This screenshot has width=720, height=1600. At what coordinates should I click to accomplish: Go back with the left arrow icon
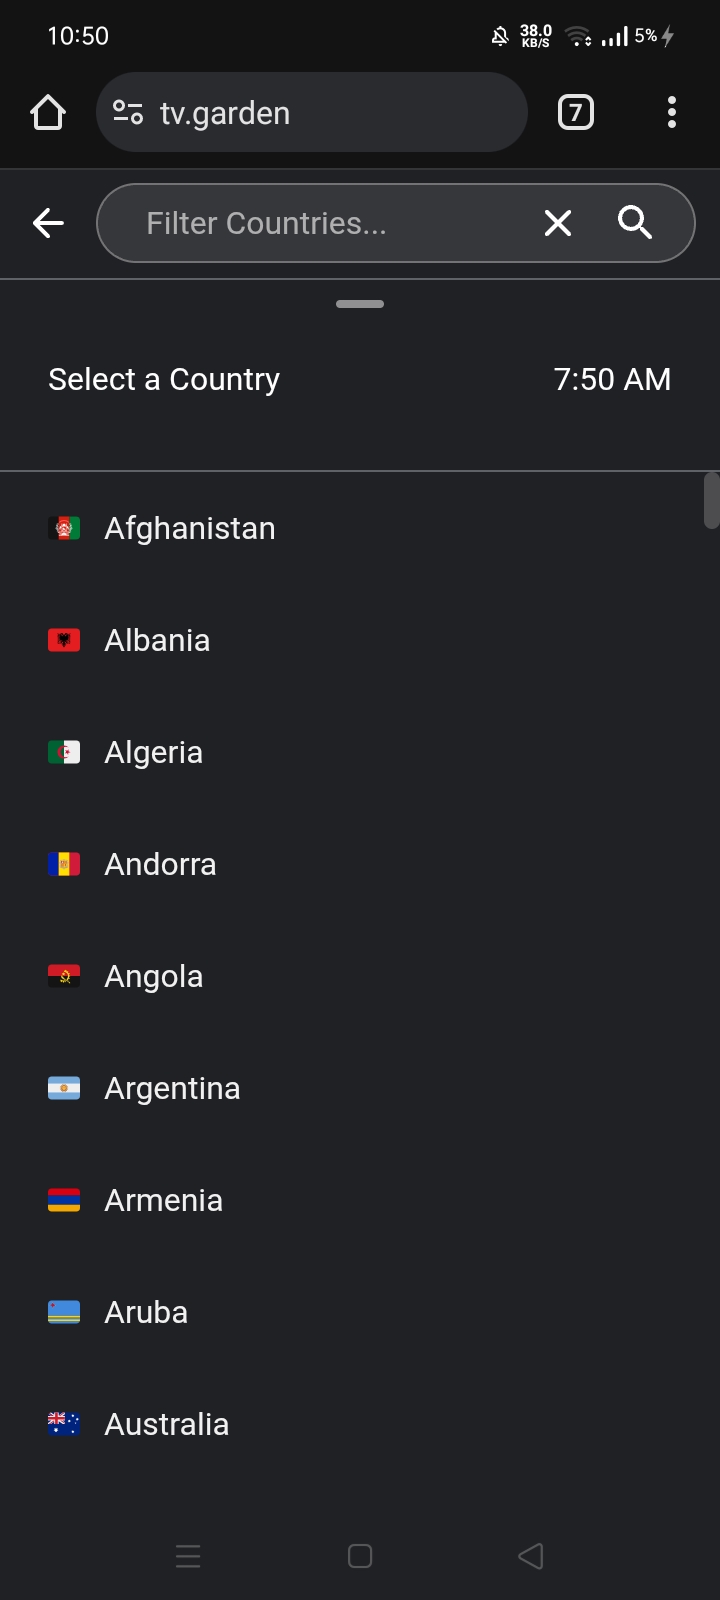[48, 223]
